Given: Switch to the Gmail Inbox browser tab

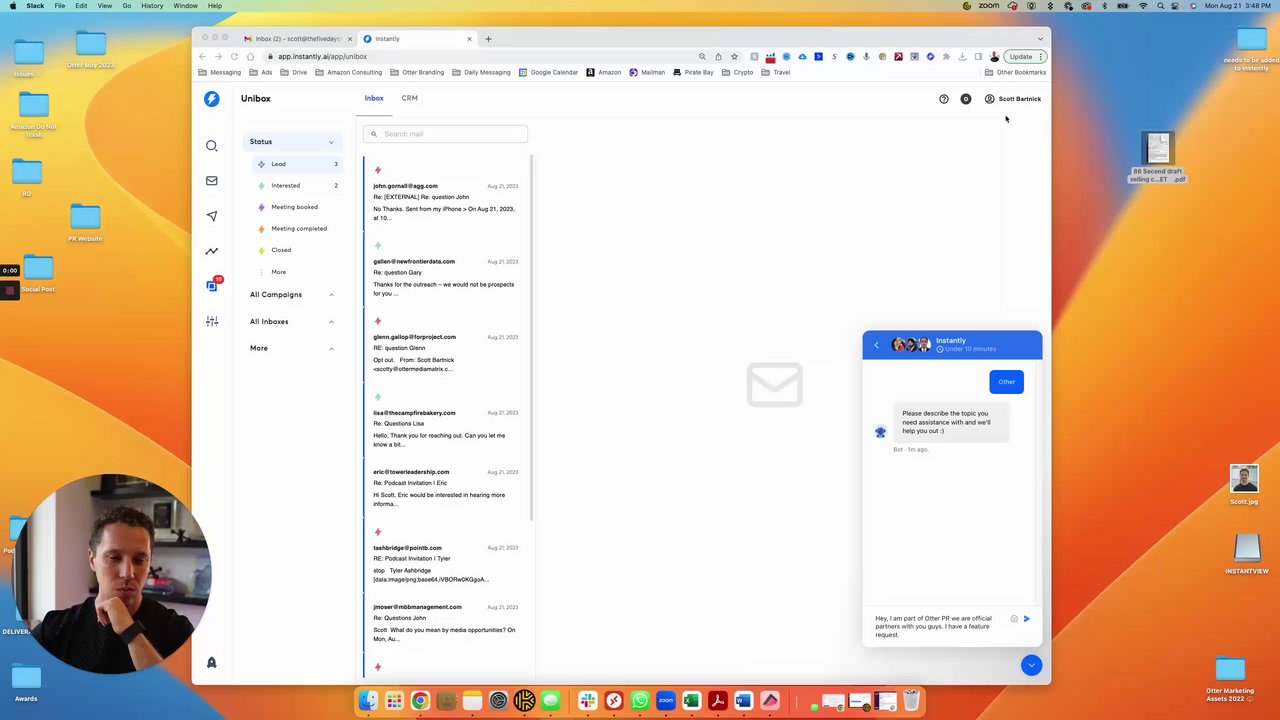Looking at the screenshot, I should point(297,39).
